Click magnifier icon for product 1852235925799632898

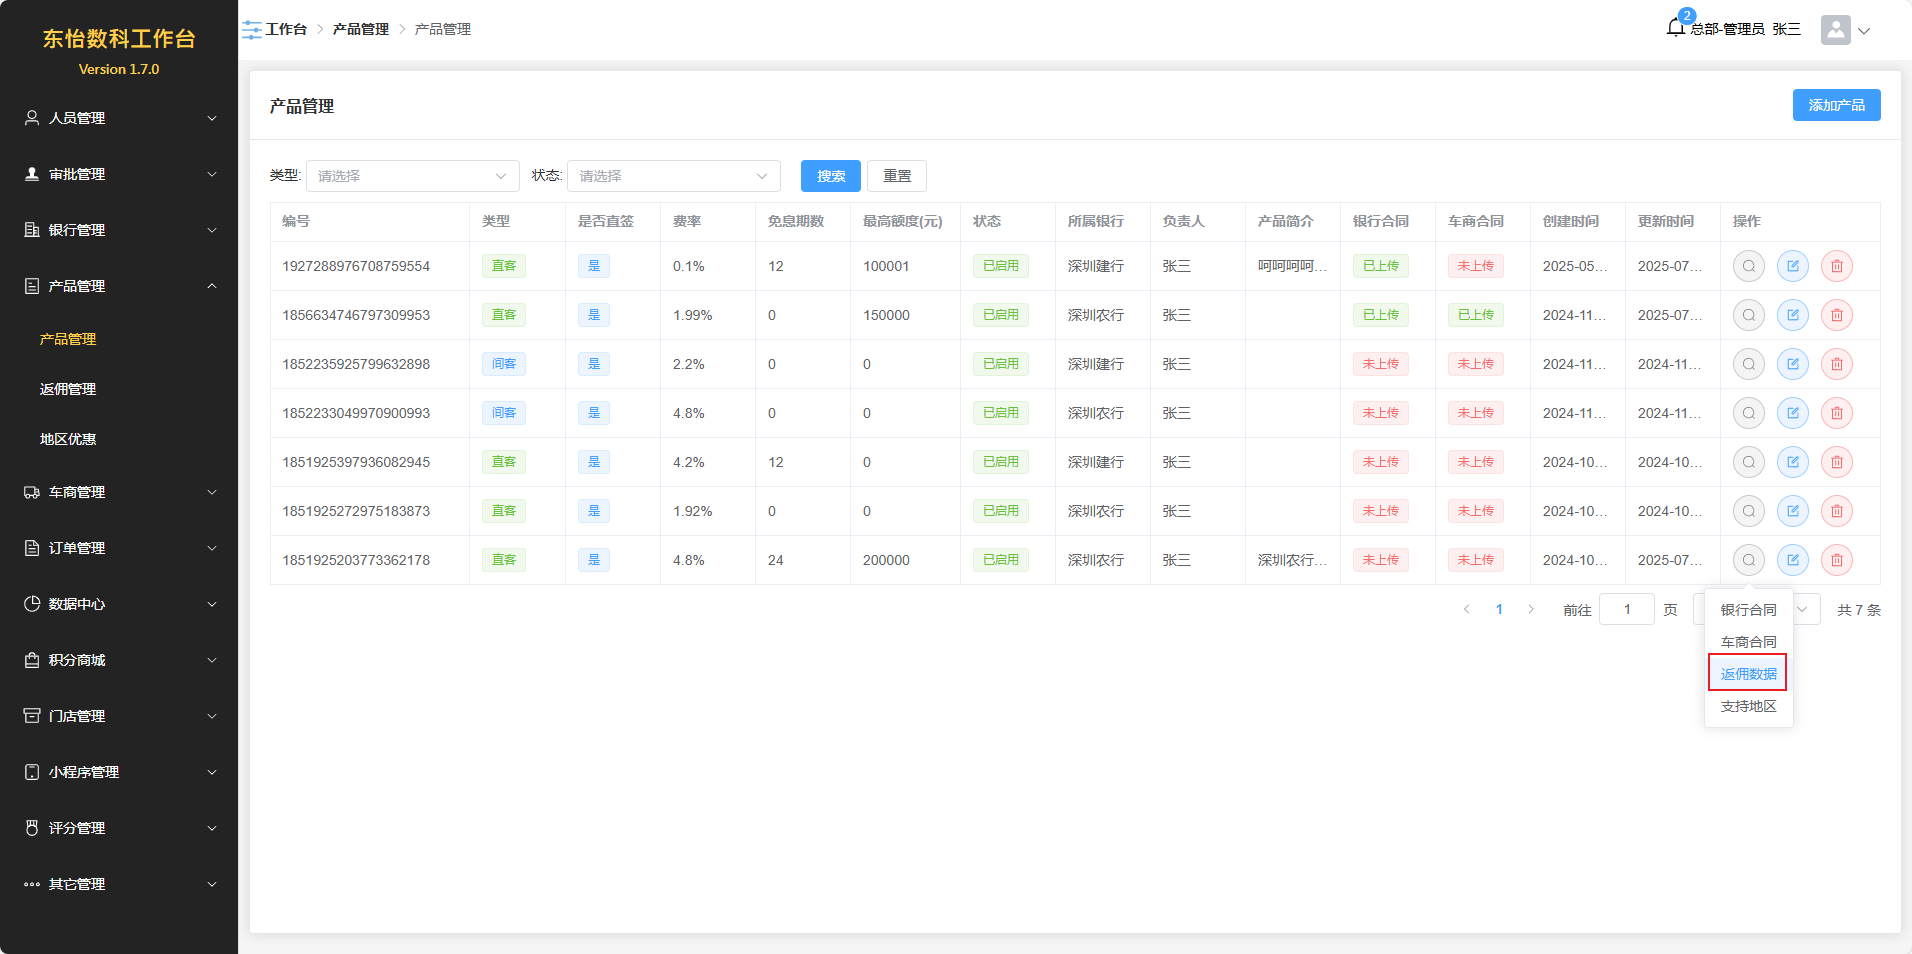[1748, 364]
